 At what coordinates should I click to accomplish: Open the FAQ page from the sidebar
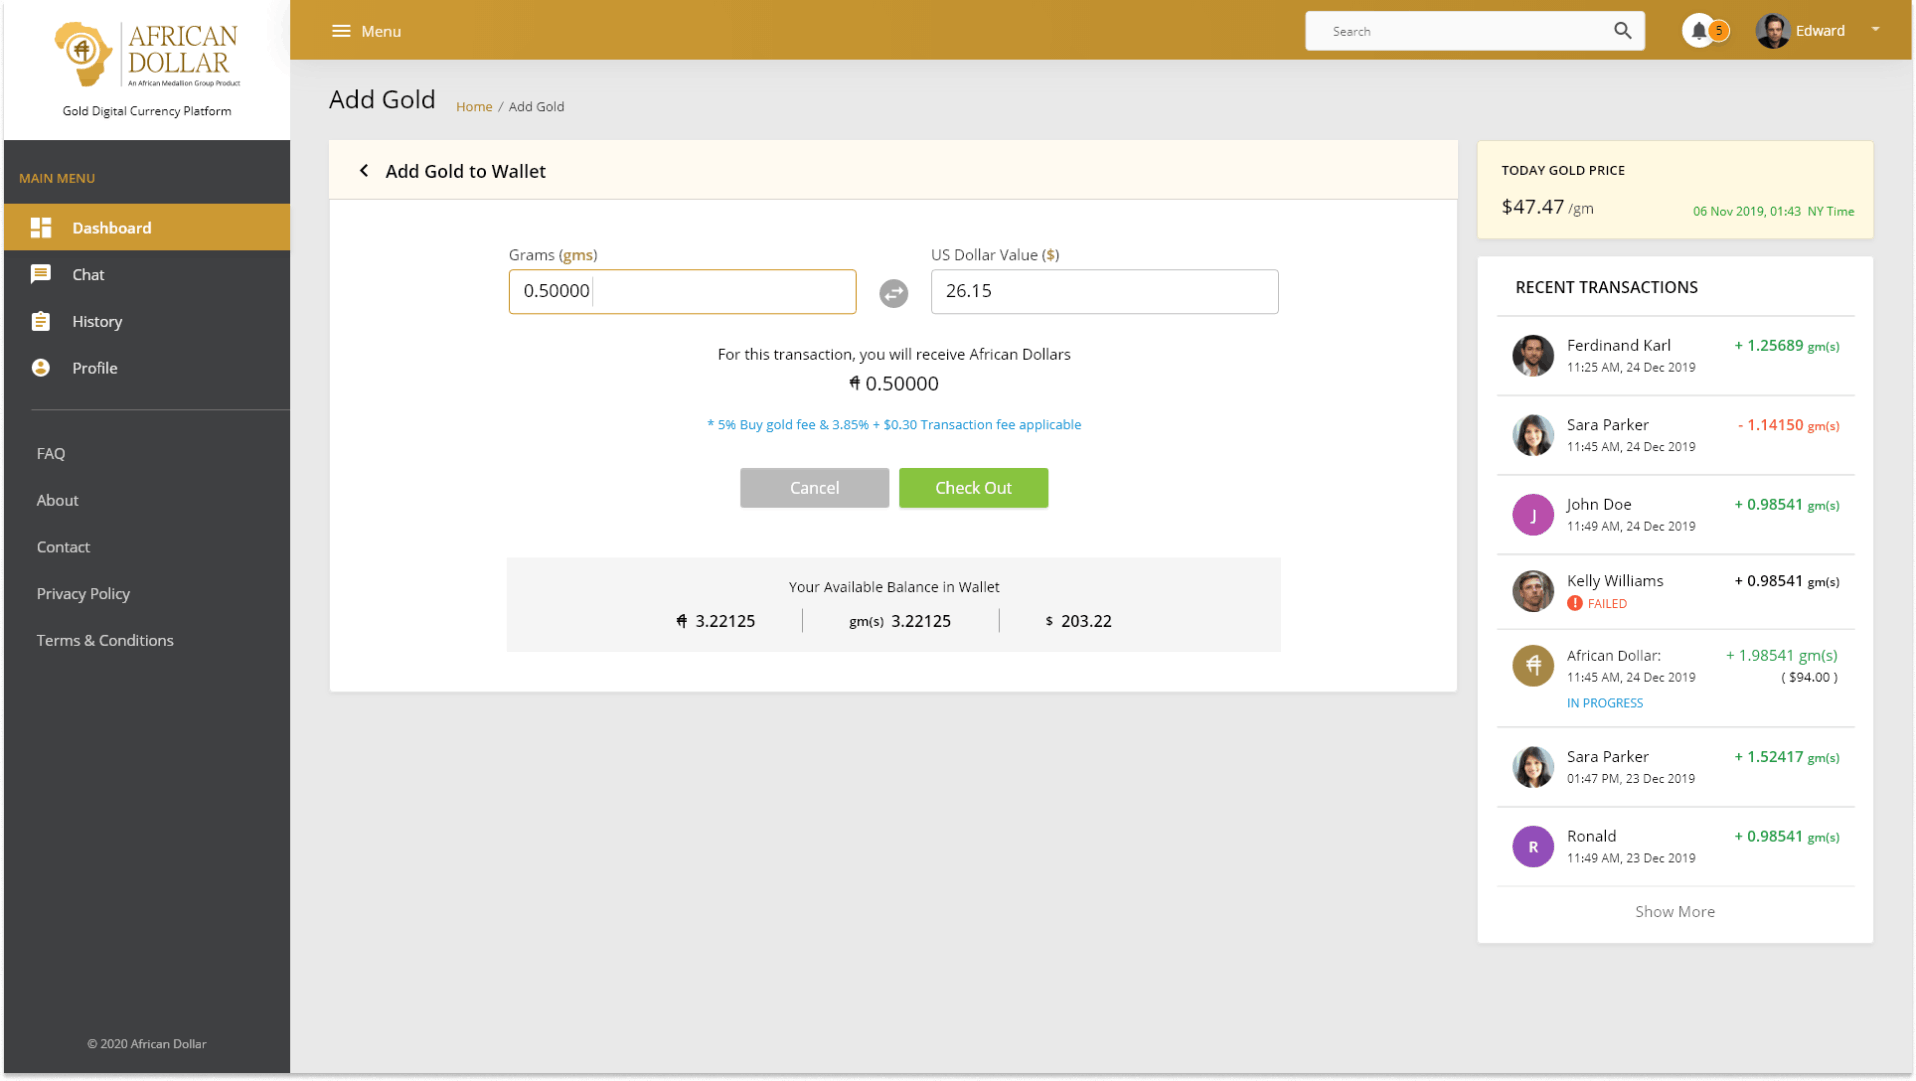point(50,453)
